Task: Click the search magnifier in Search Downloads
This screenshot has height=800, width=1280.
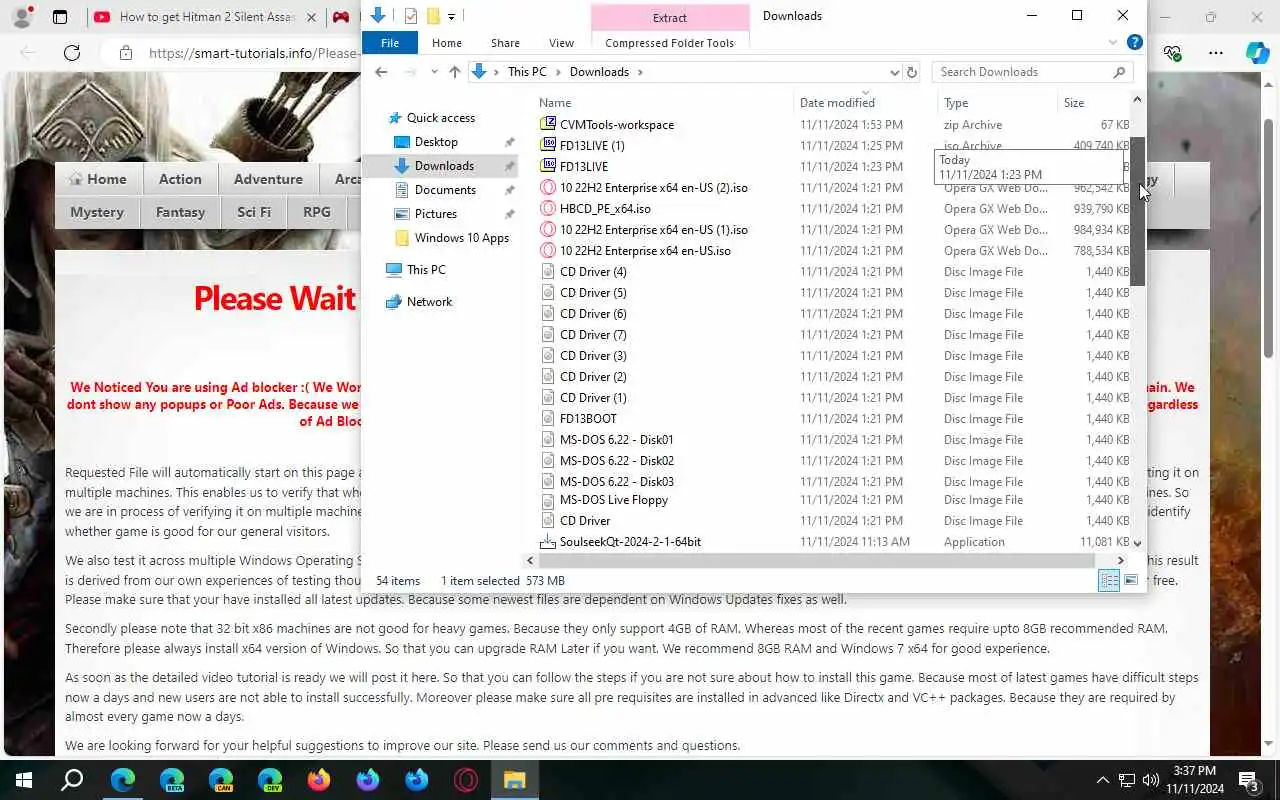Action: [x=1119, y=72]
